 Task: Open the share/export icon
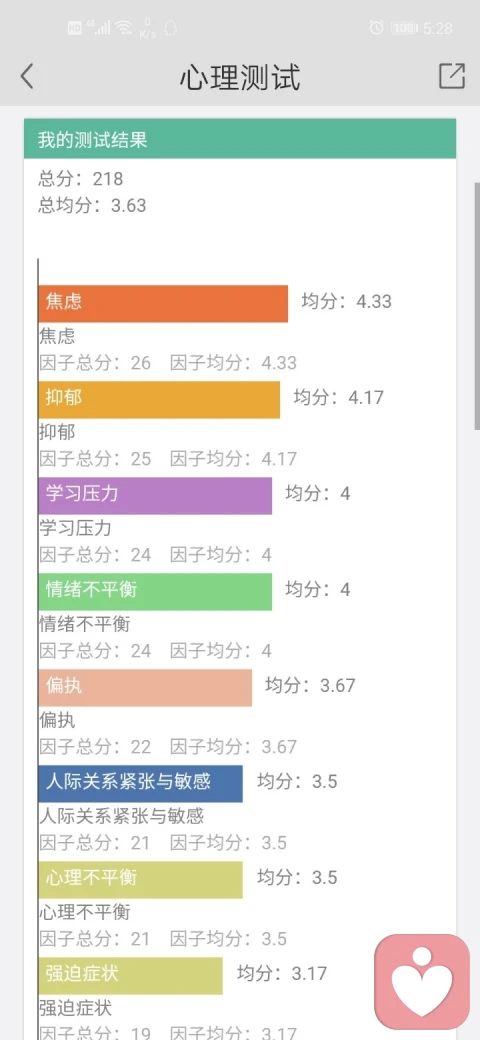click(x=452, y=76)
